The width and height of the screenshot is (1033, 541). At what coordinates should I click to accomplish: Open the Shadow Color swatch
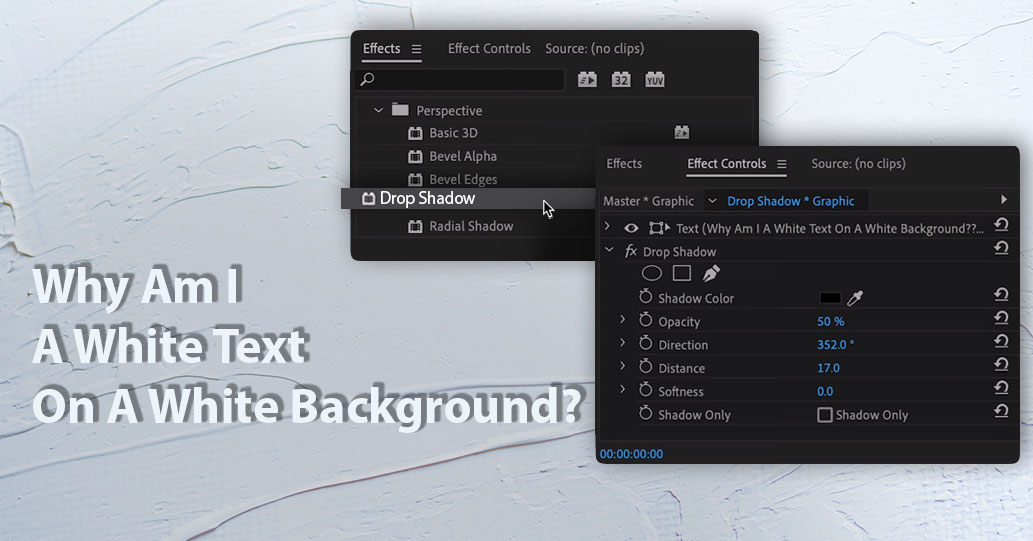830,298
